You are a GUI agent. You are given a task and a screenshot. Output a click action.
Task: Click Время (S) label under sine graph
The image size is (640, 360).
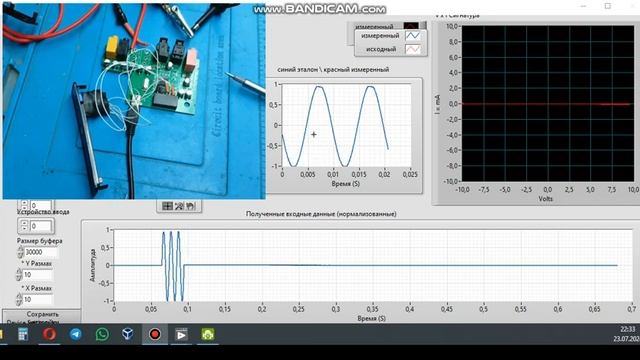click(x=345, y=184)
